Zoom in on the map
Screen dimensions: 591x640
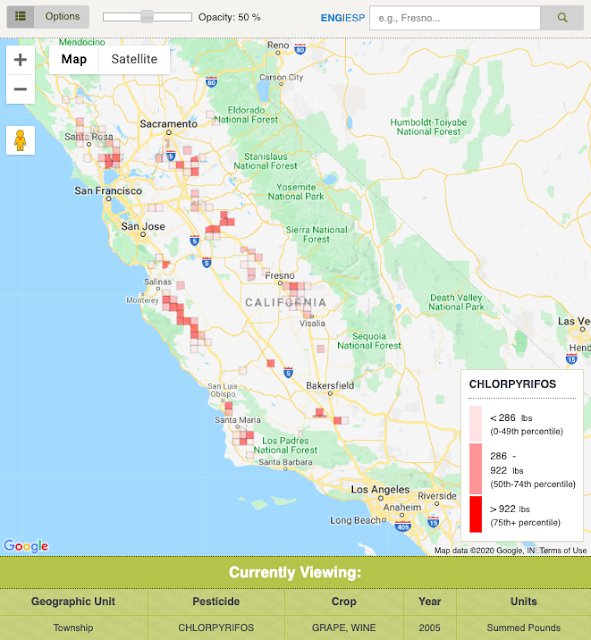(x=20, y=60)
